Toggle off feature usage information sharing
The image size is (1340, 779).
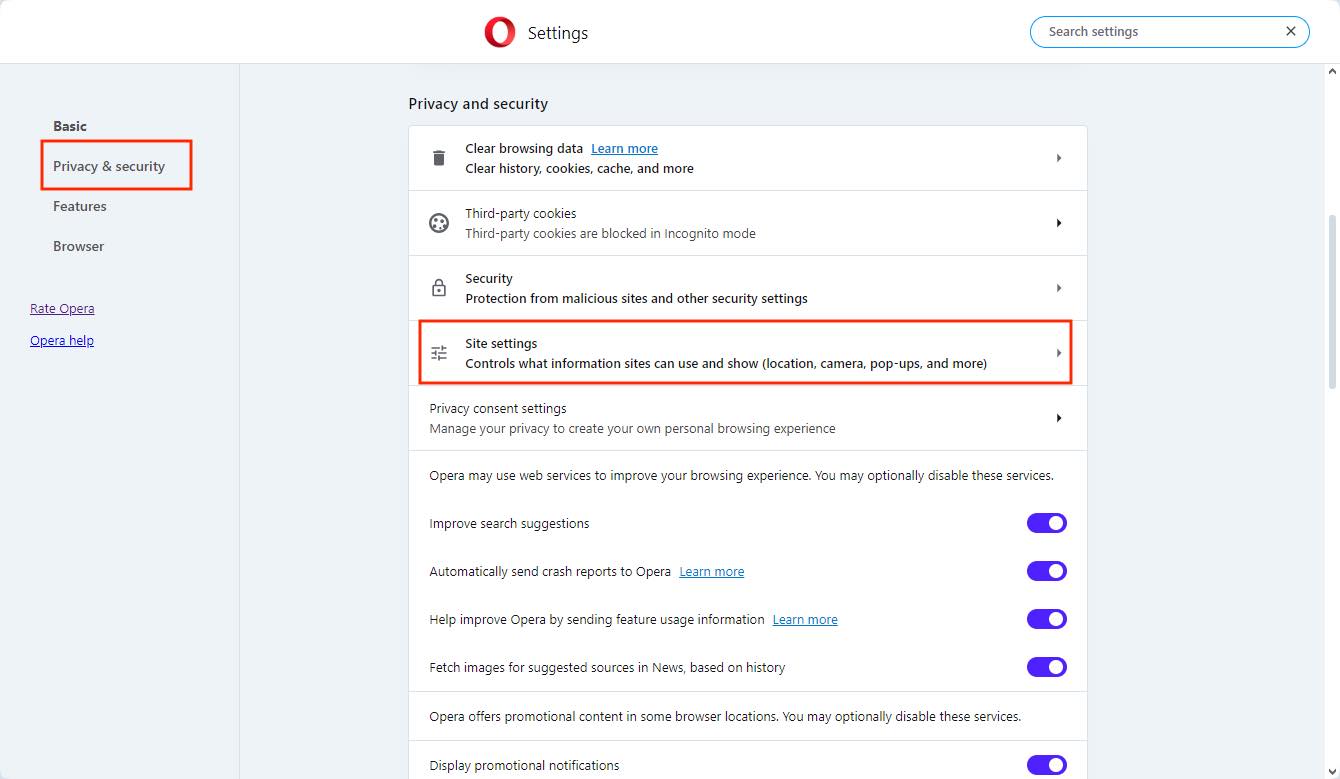(1046, 619)
